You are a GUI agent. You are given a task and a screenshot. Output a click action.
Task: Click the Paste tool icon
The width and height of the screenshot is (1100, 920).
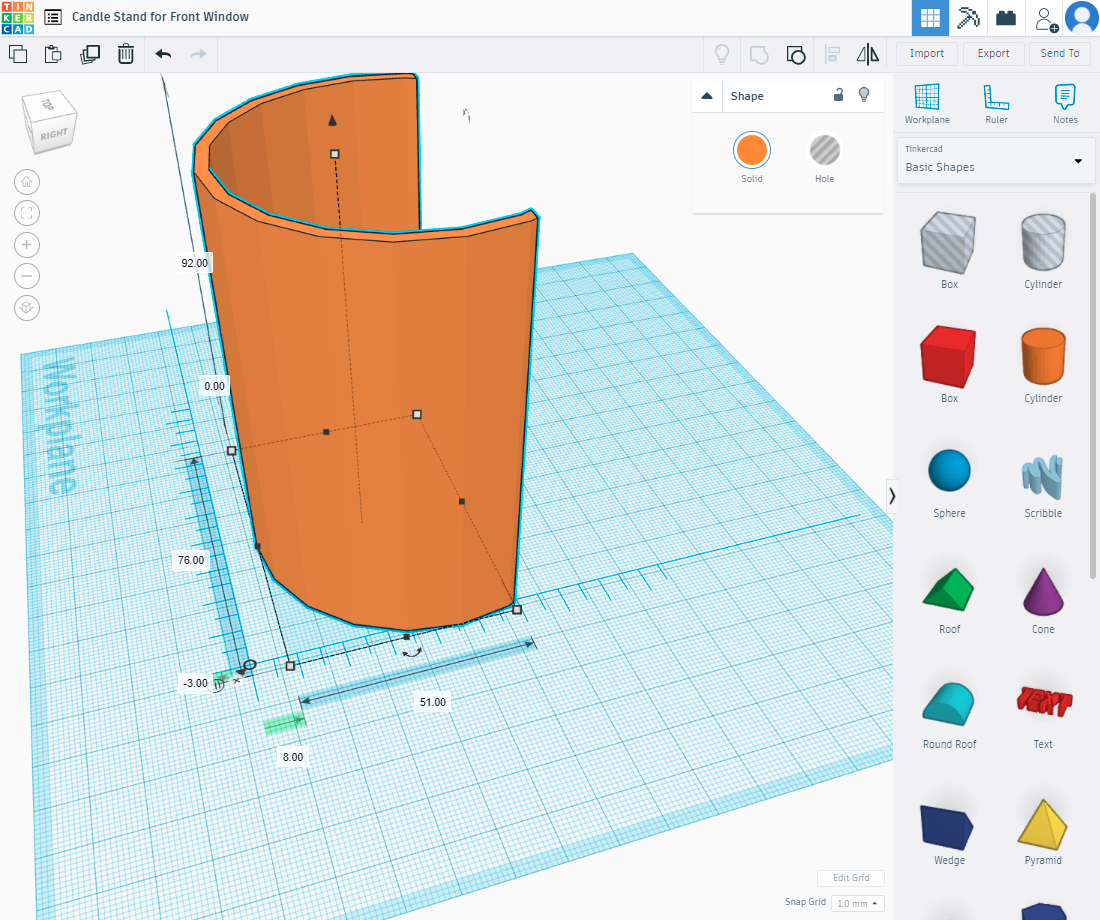[x=53, y=54]
